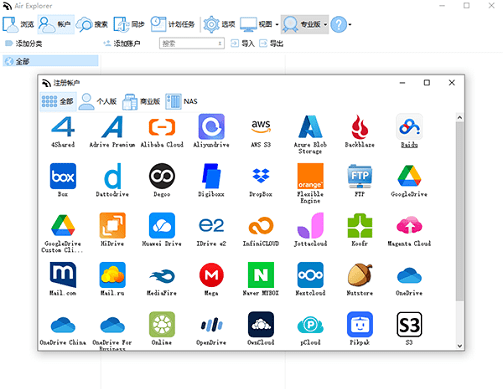Select Mail.com cloud service
Viewport: 503px width, 389px height.
click(x=63, y=279)
